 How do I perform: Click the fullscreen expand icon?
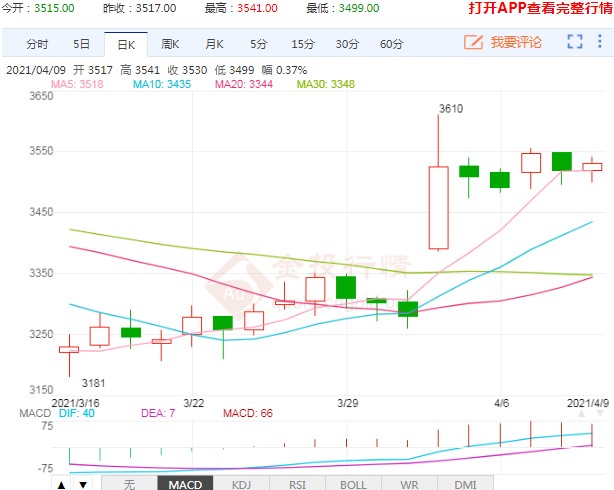[x=574, y=42]
